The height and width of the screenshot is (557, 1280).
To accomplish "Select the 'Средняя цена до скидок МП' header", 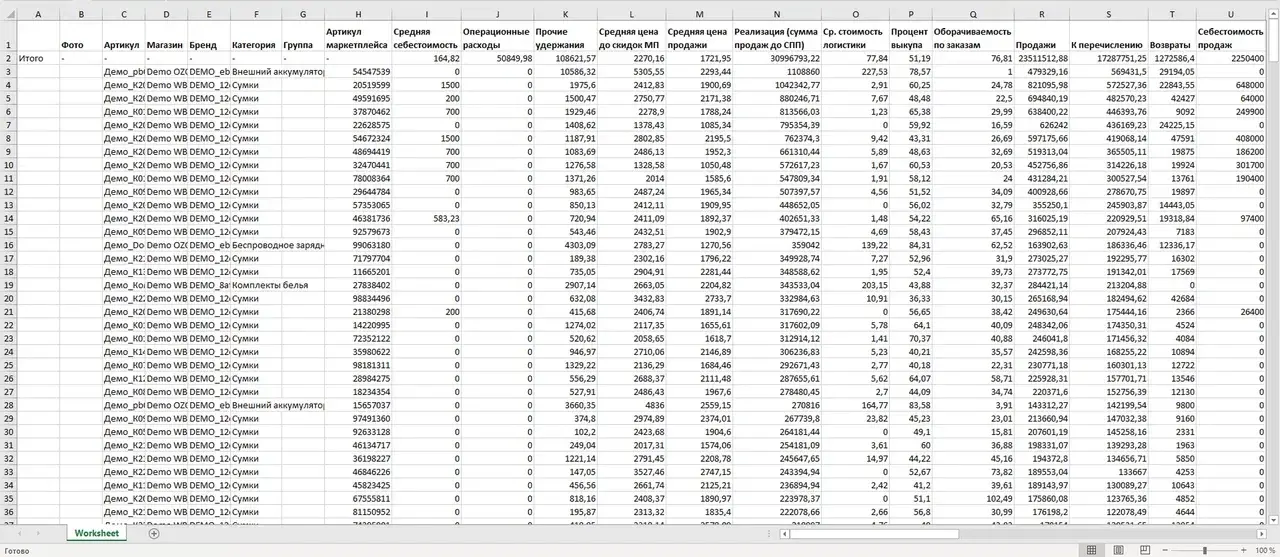I will [x=631, y=36].
